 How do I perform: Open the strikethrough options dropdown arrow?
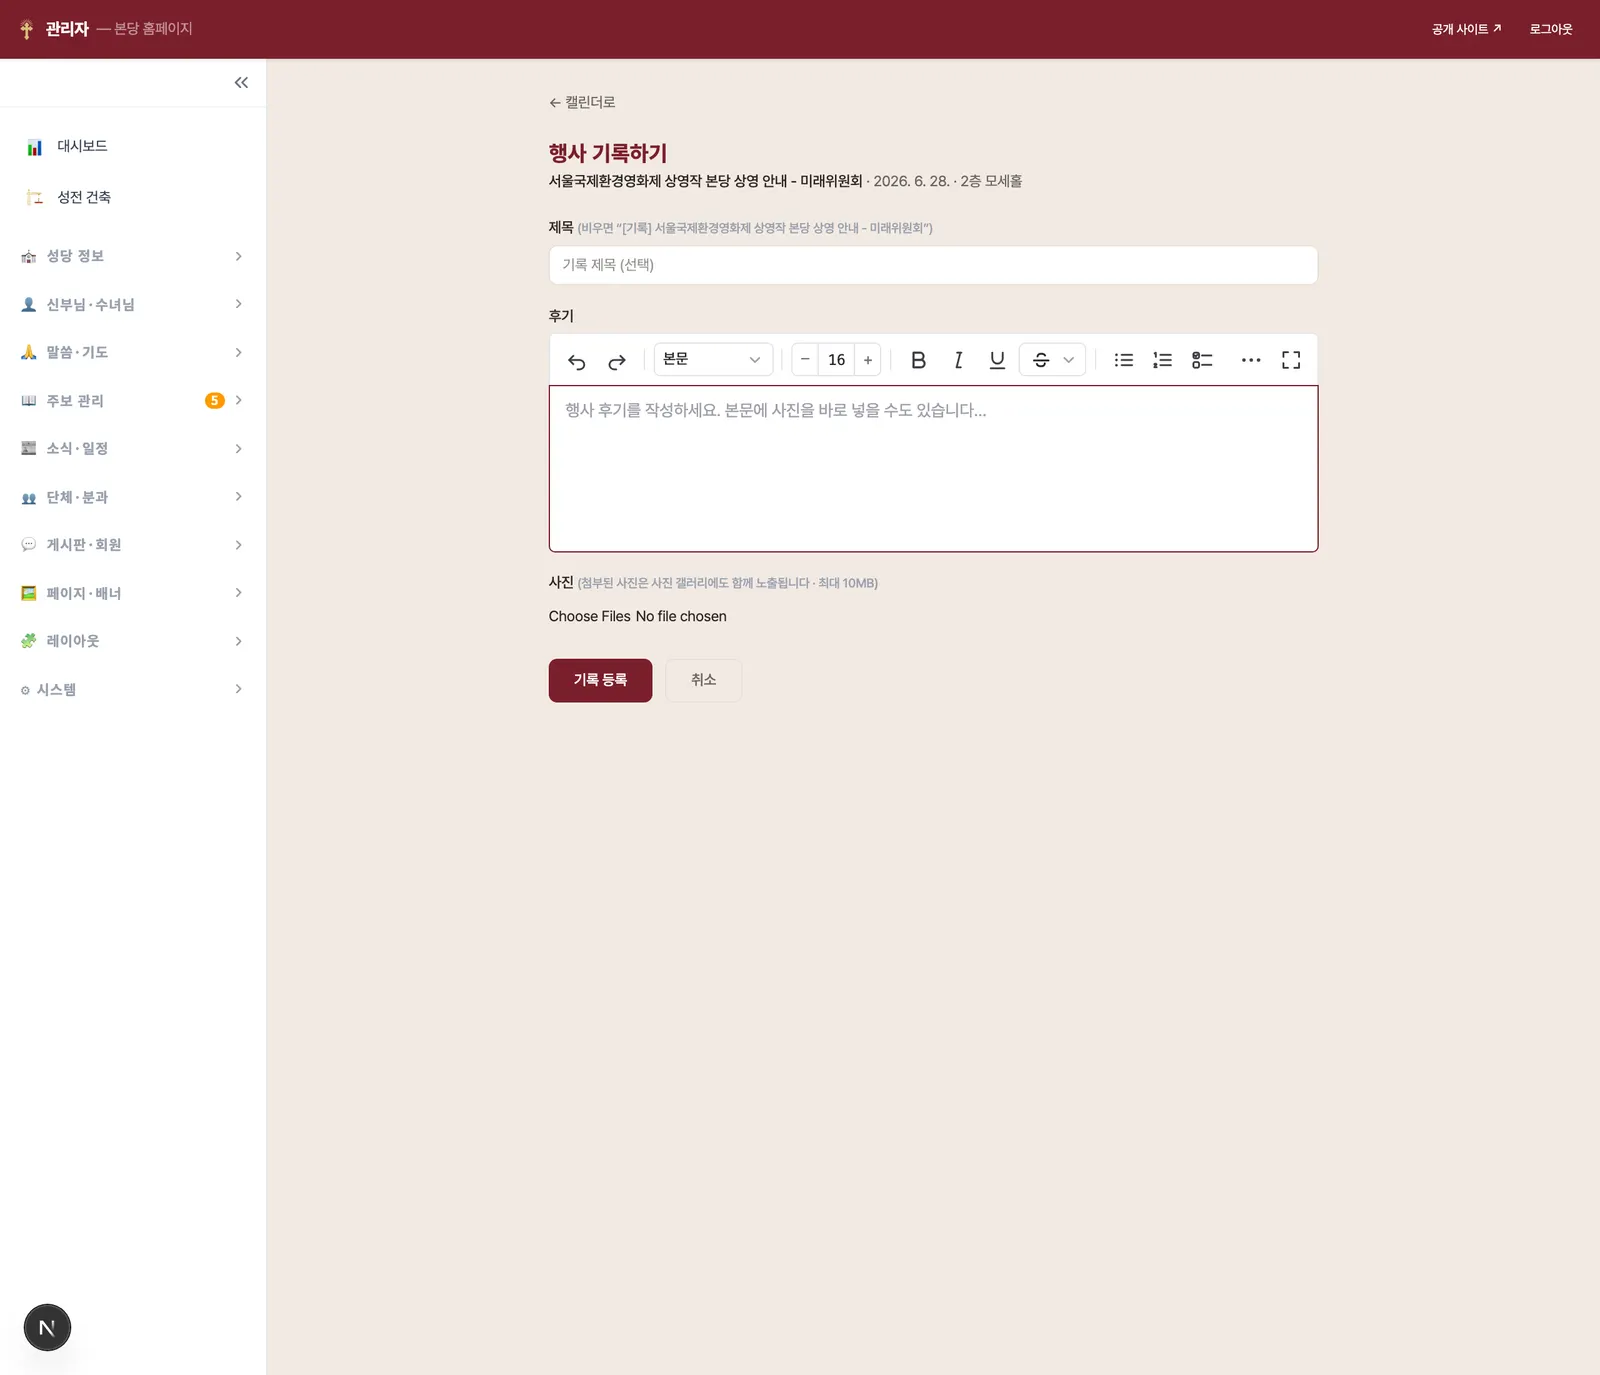(1069, 360)
